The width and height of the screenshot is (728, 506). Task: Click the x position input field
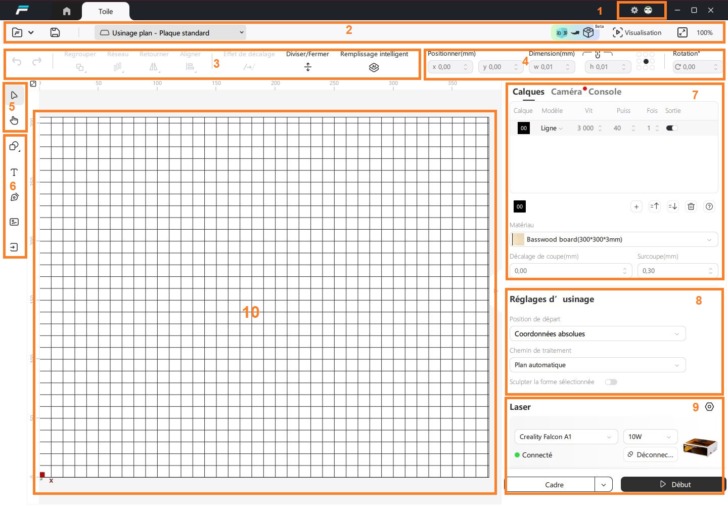pos(450,67)
